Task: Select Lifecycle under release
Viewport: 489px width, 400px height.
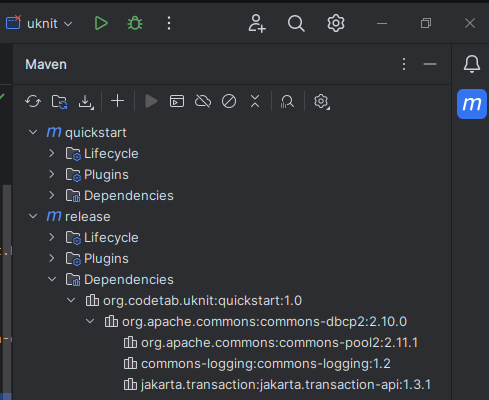Action: tap(232, 237)
